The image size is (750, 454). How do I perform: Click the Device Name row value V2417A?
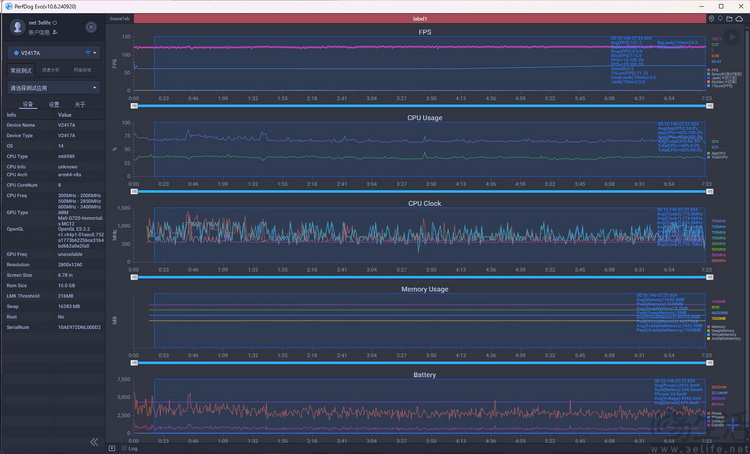tap(66, 125)
